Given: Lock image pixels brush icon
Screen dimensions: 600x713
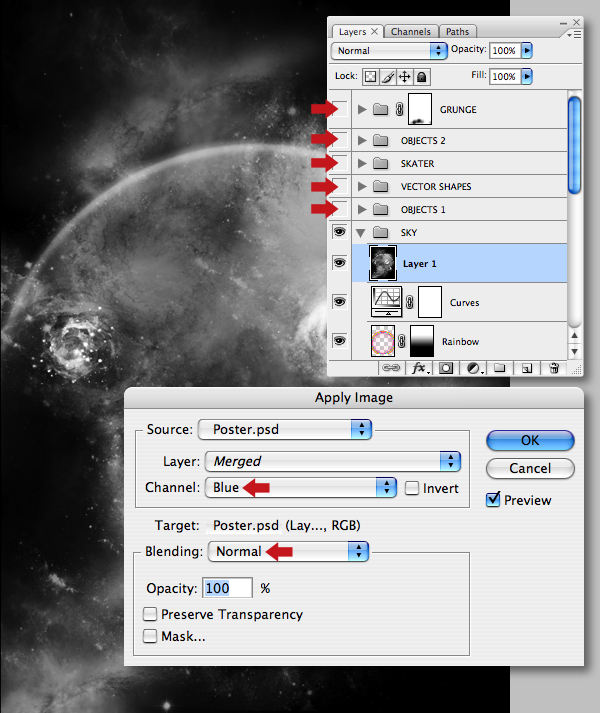Looking at the screenshot, I should tap(388, 77).
